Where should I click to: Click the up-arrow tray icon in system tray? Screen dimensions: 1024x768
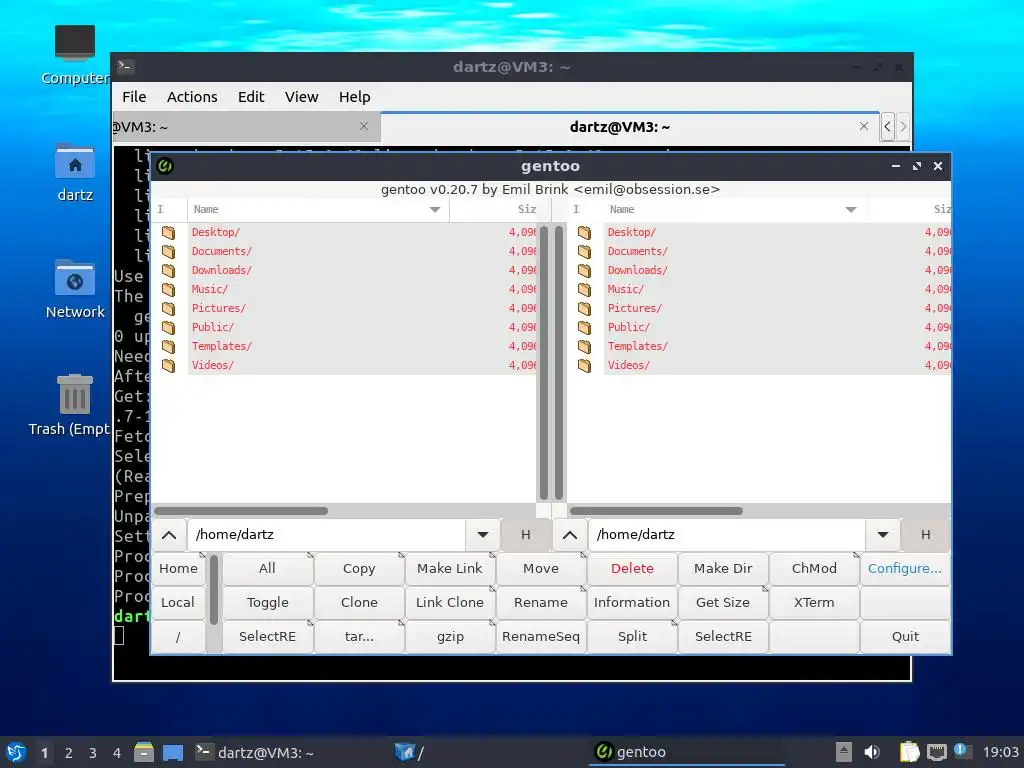coord(844,752)
